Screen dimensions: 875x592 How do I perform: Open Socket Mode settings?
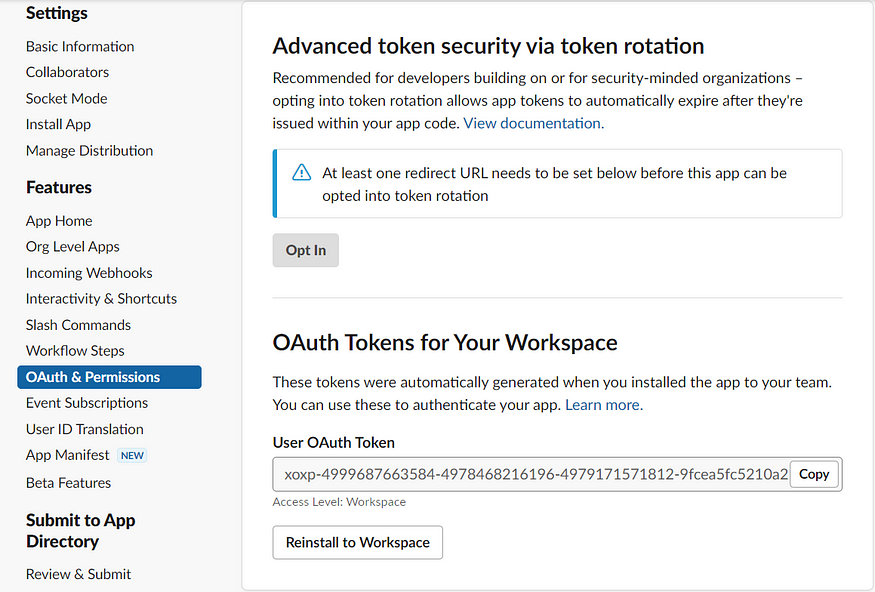pyautogui.click(x=66, y=98)
